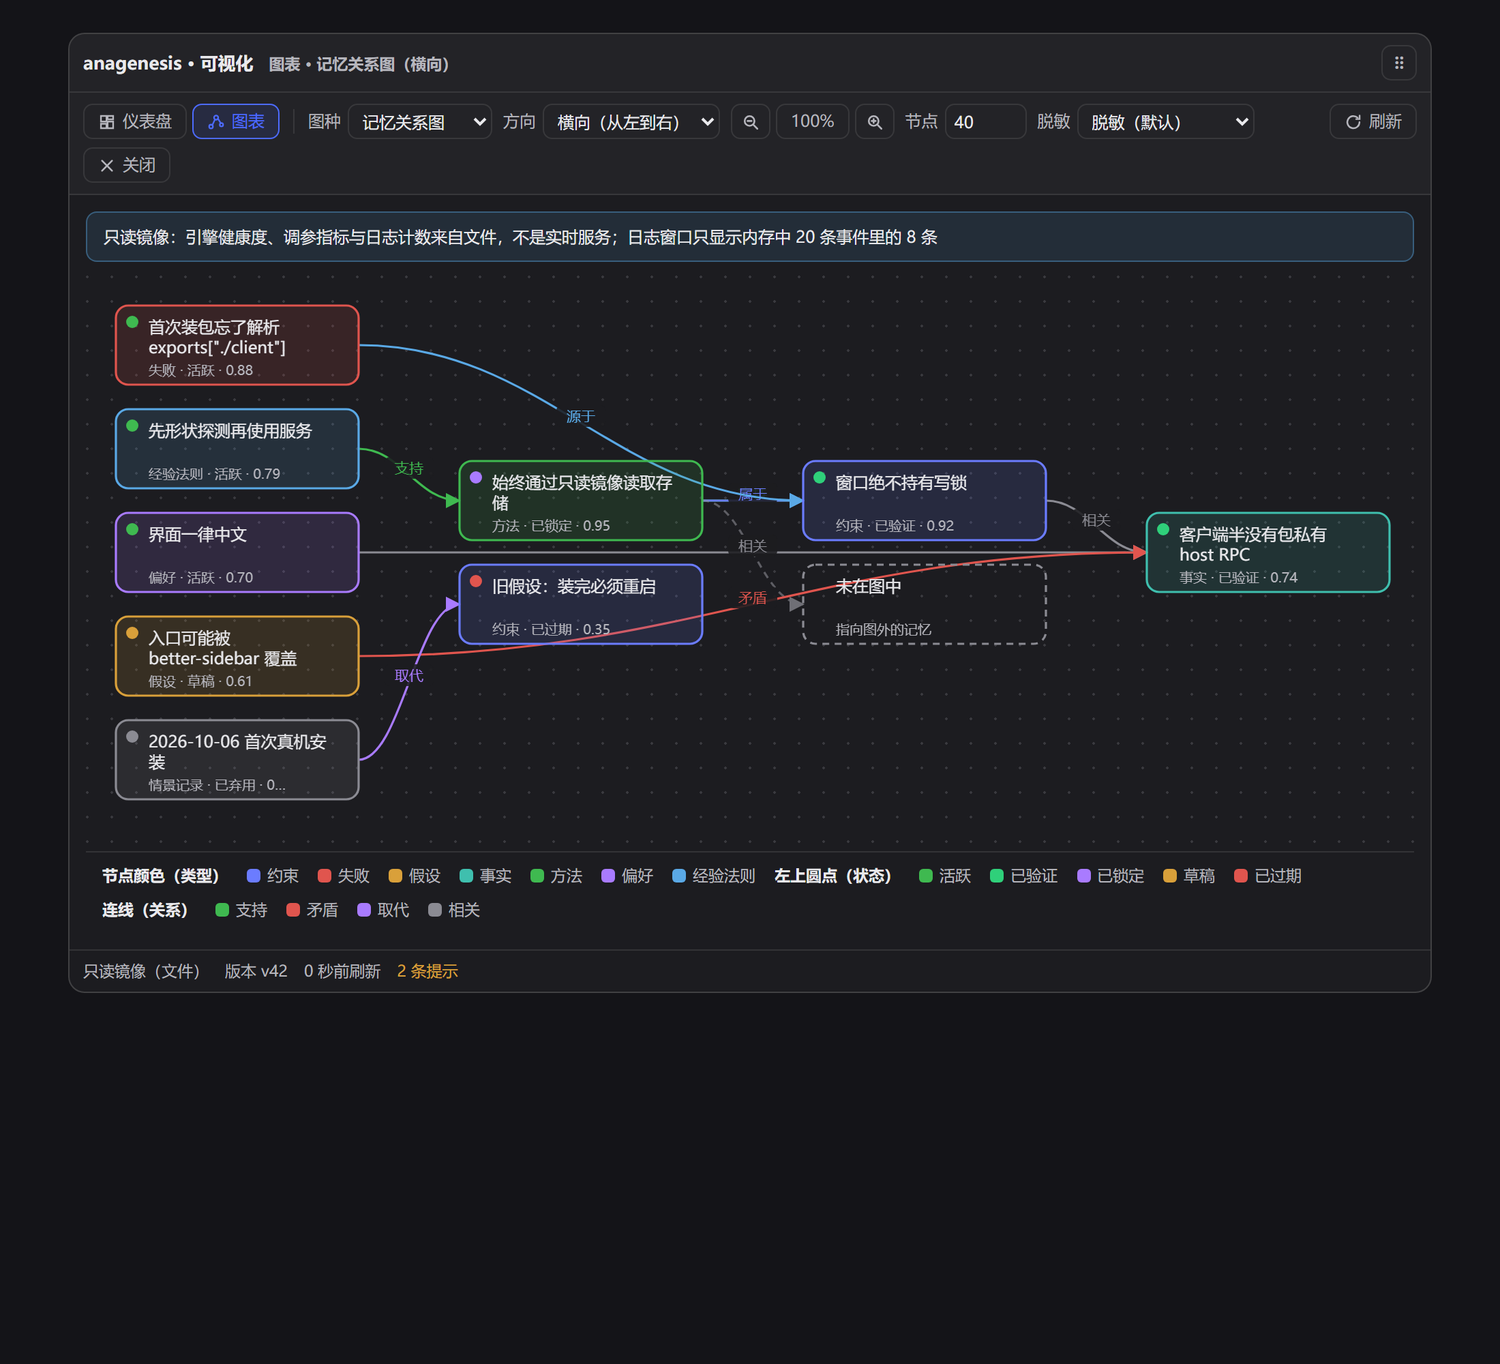
Task: Switch to the 仪表盘 dashboard tab
Action: point(135,122)
